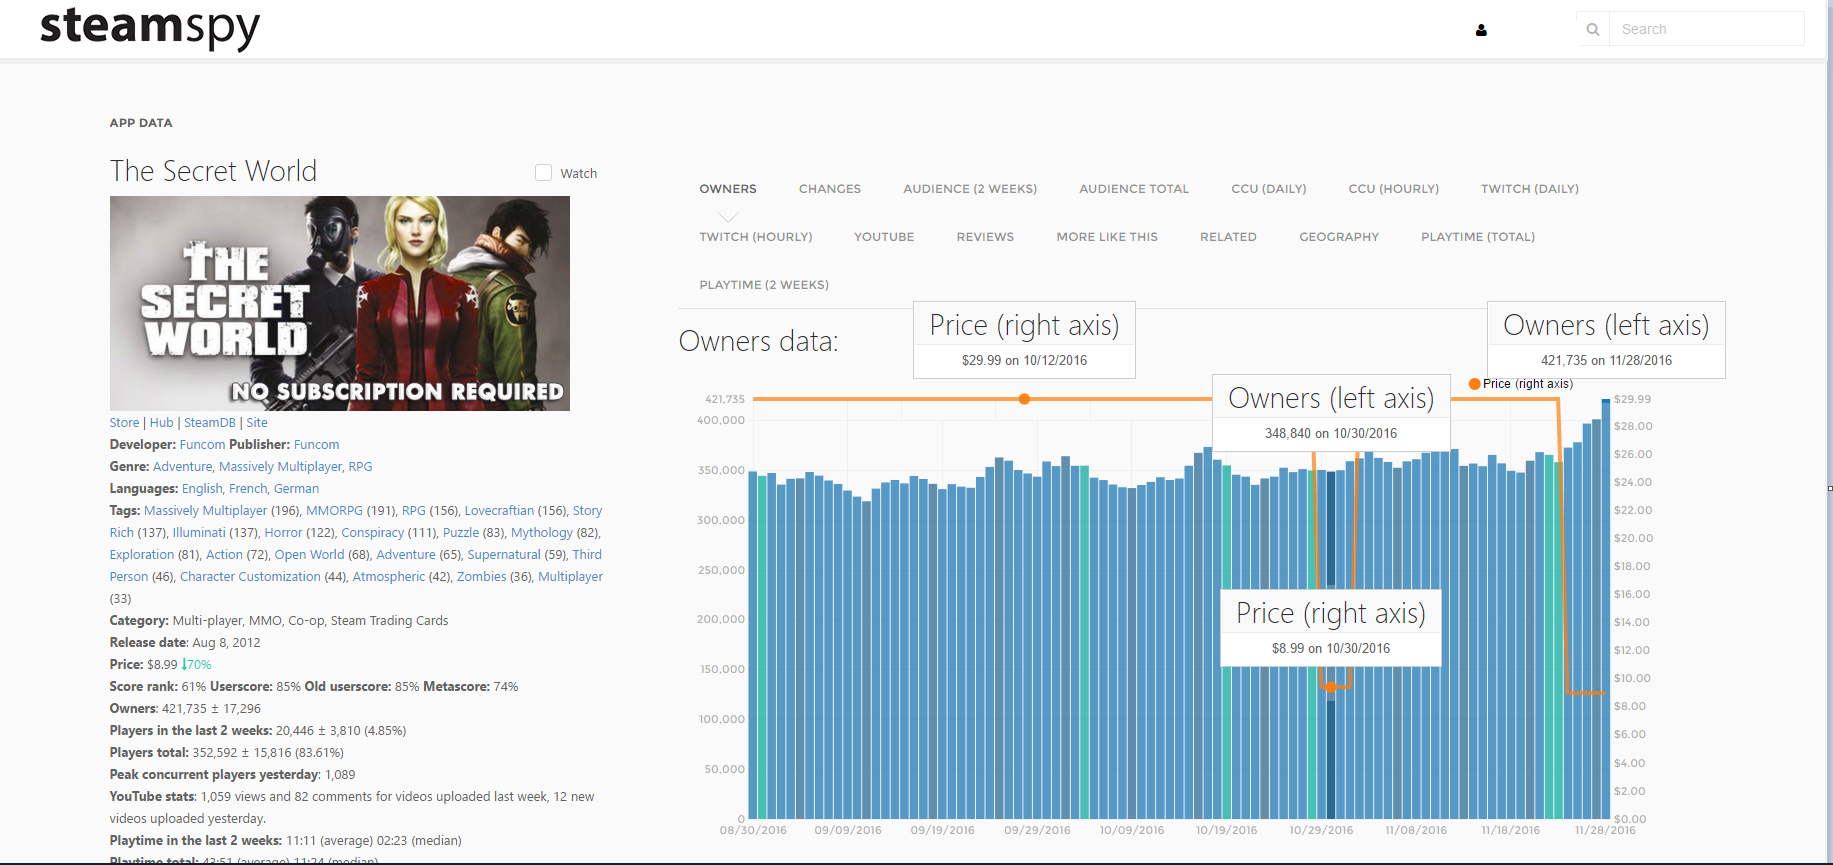Open The Secret World banner image
The image size is (1833, 865).
(x=340, y=303)
